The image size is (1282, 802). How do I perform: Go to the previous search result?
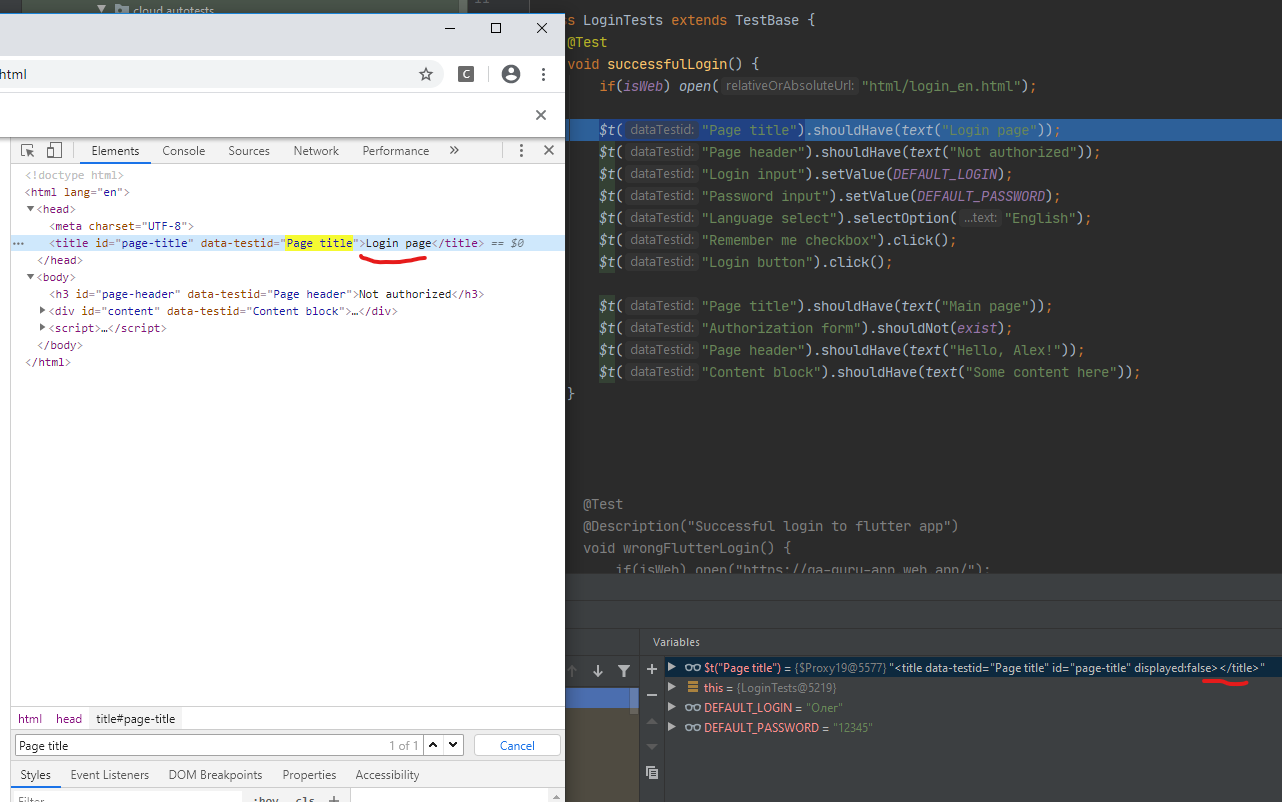(x=433, y=745)
